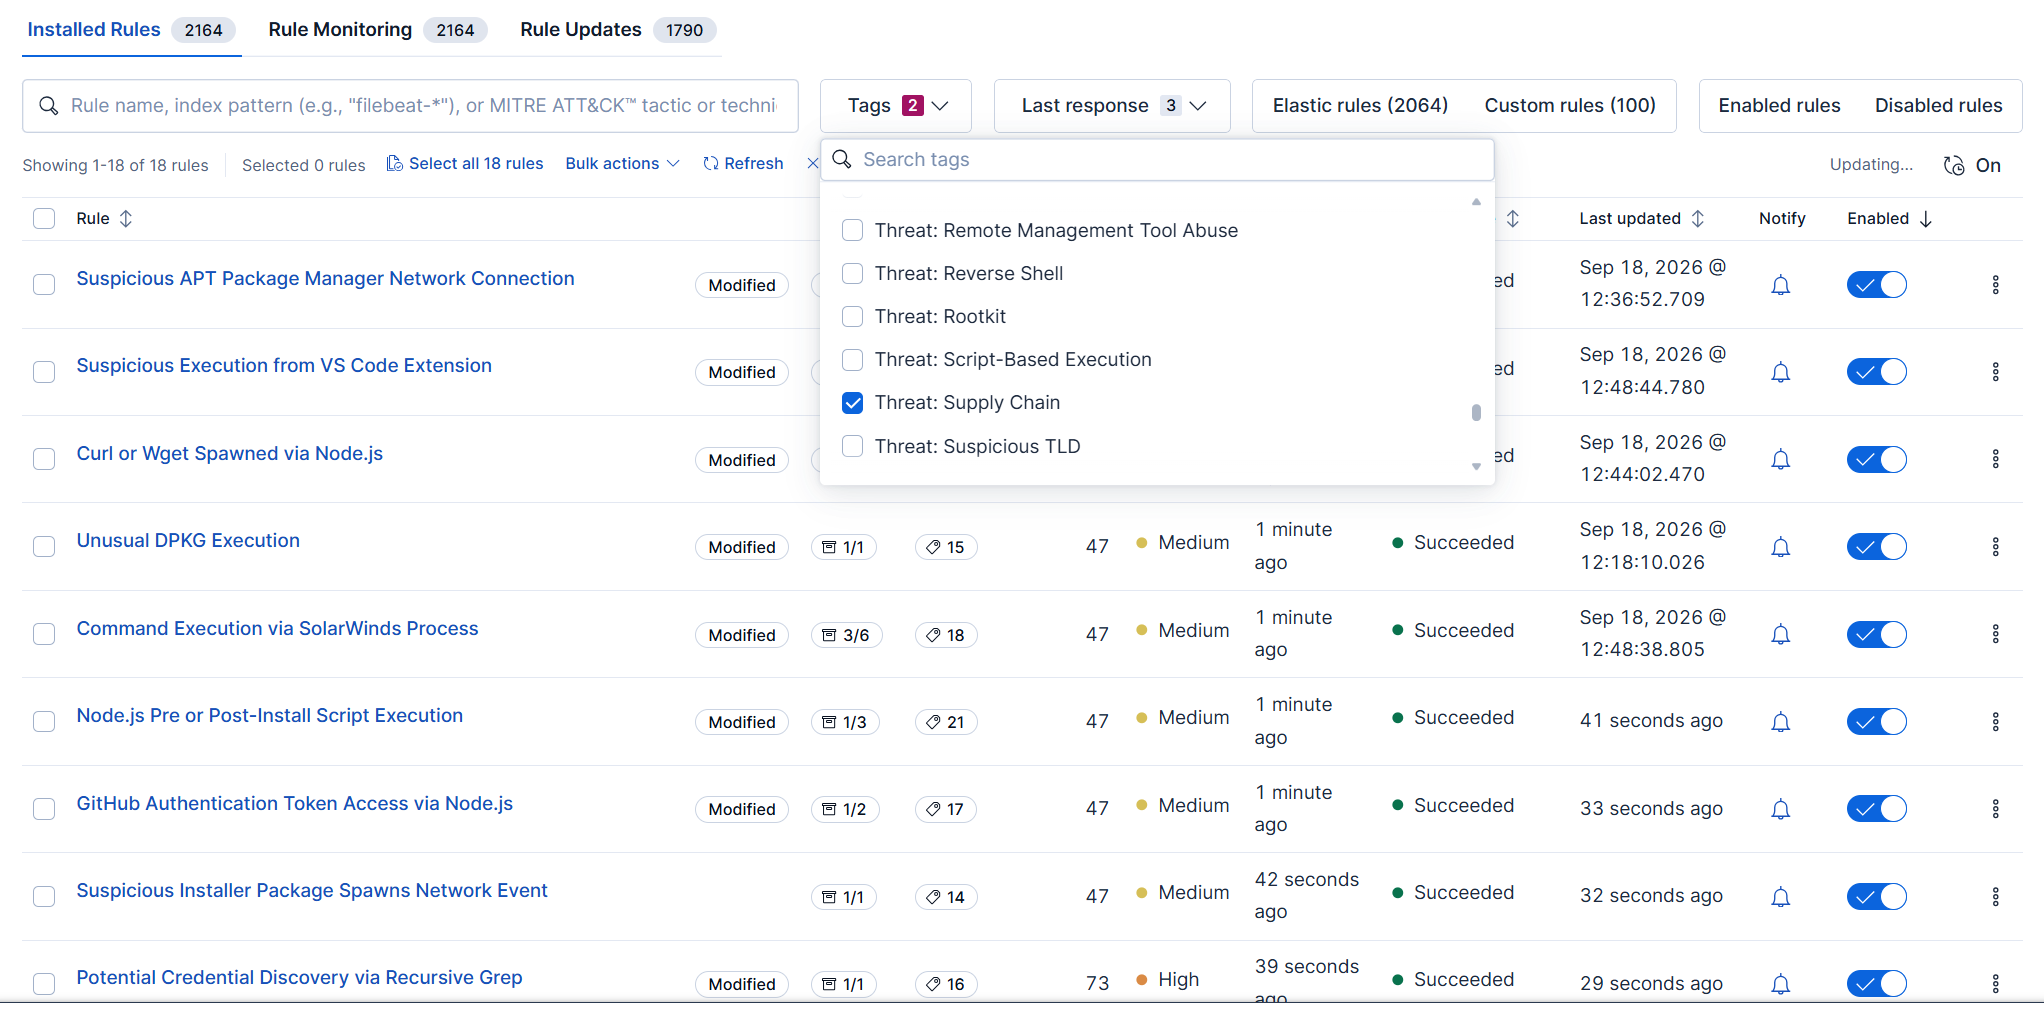This screenshot has height=1018, width=2044.
Task: Sort by the Rule column header
Action: pos(105,219)
